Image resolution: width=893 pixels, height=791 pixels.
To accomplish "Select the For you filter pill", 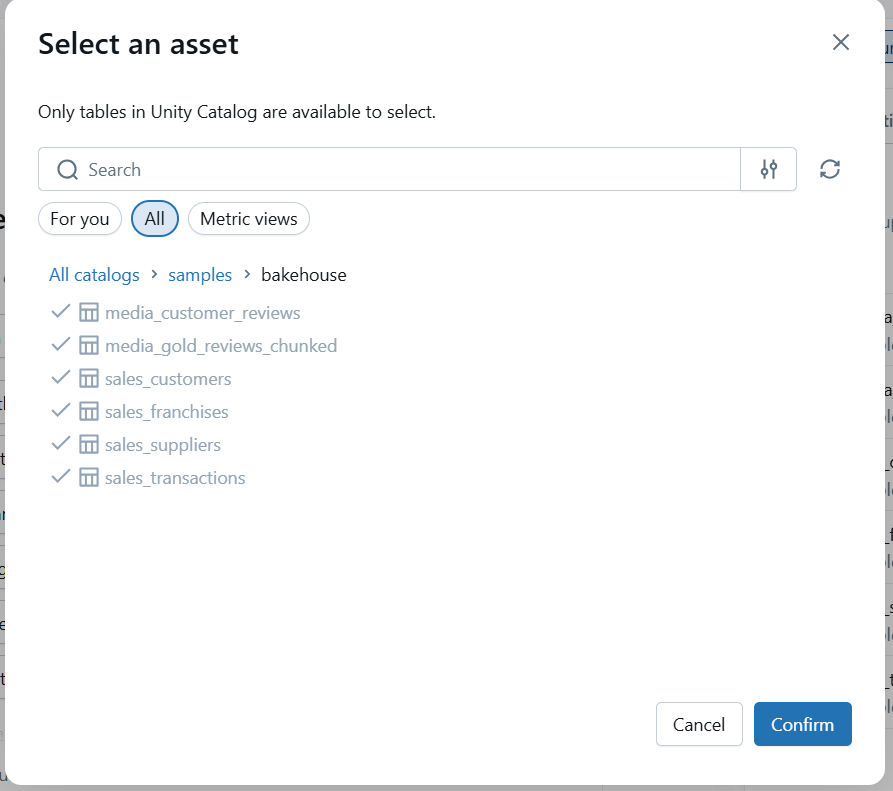I will pos(79,218).
